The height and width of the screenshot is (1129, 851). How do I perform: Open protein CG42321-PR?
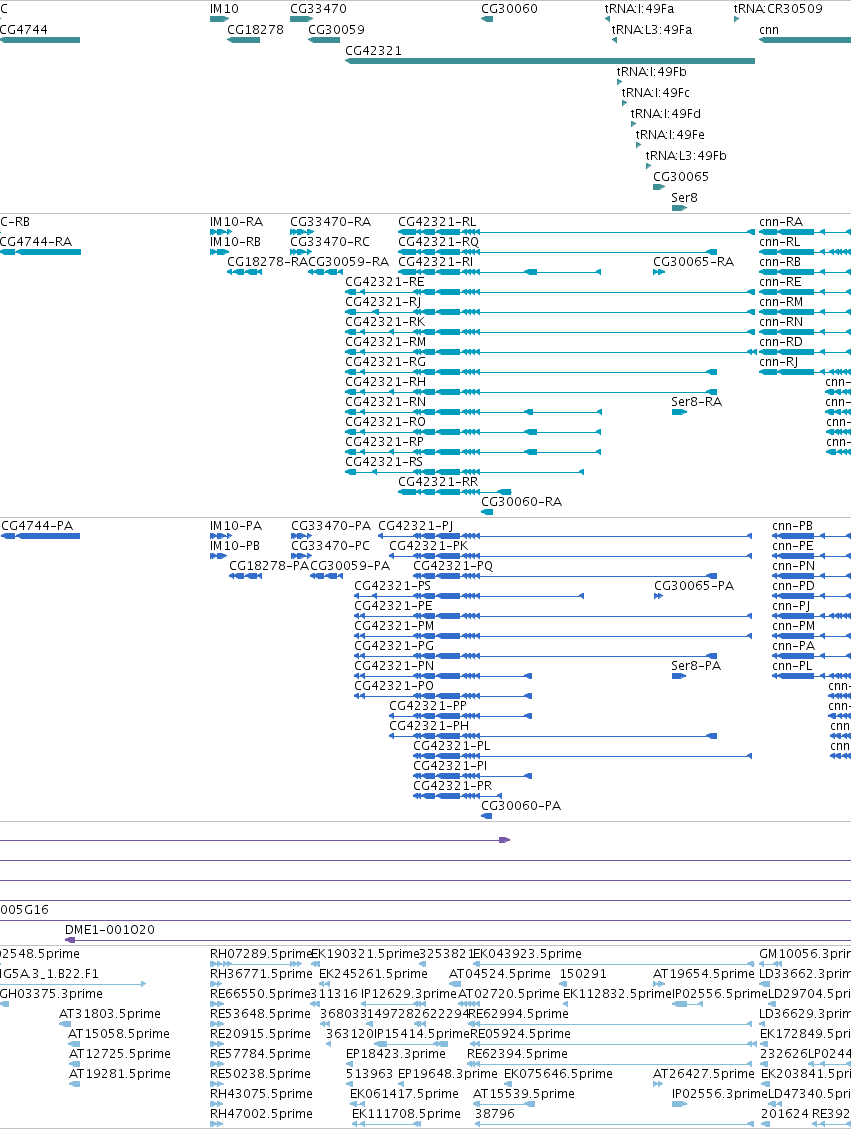[453, 786]
